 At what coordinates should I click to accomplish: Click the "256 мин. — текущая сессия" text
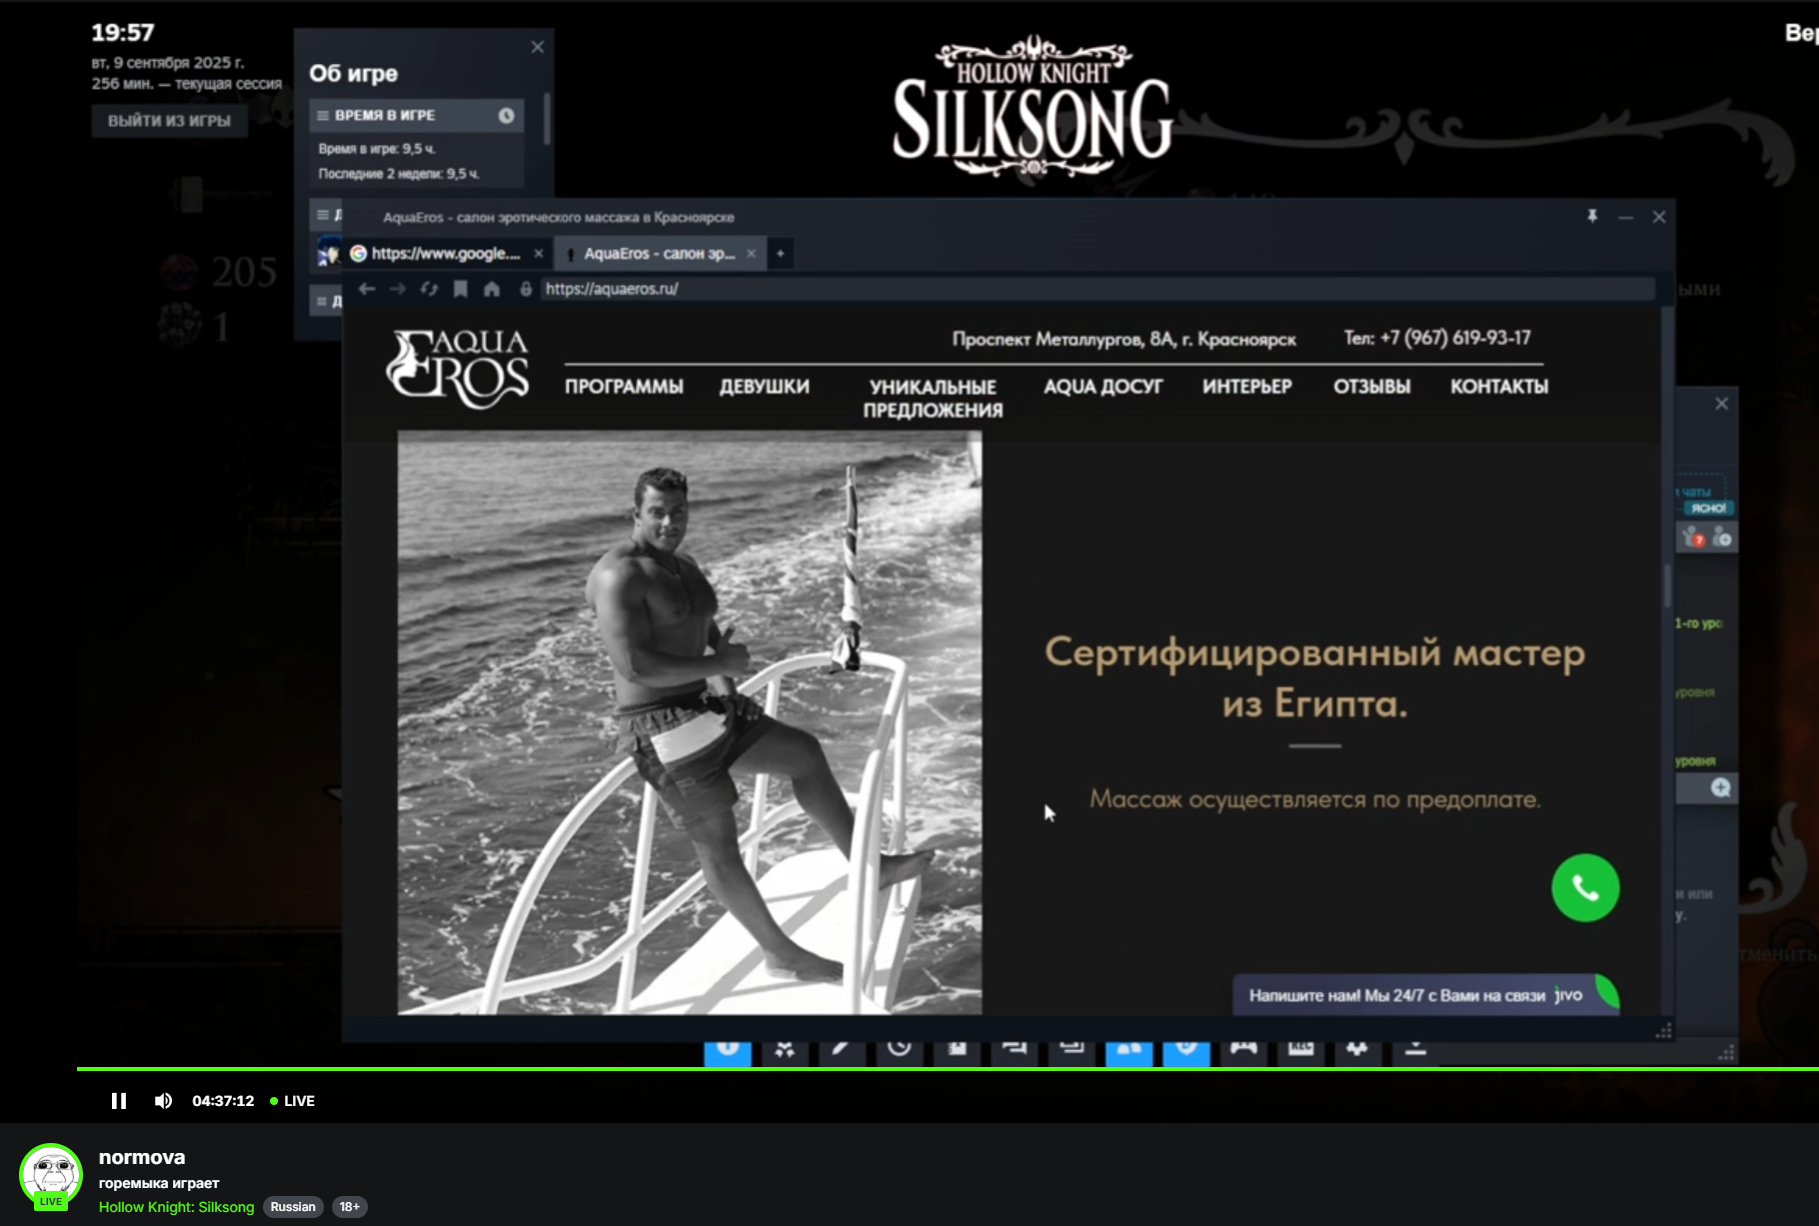[x=187, y=84]
